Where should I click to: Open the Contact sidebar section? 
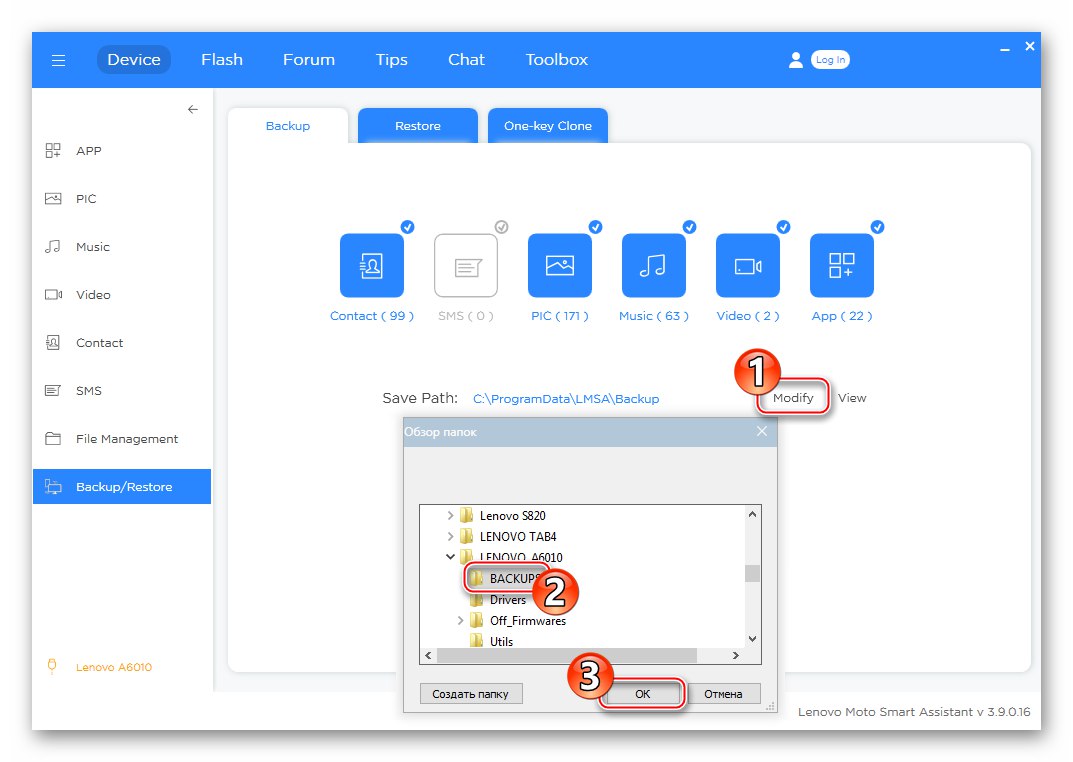click(122, 343)
